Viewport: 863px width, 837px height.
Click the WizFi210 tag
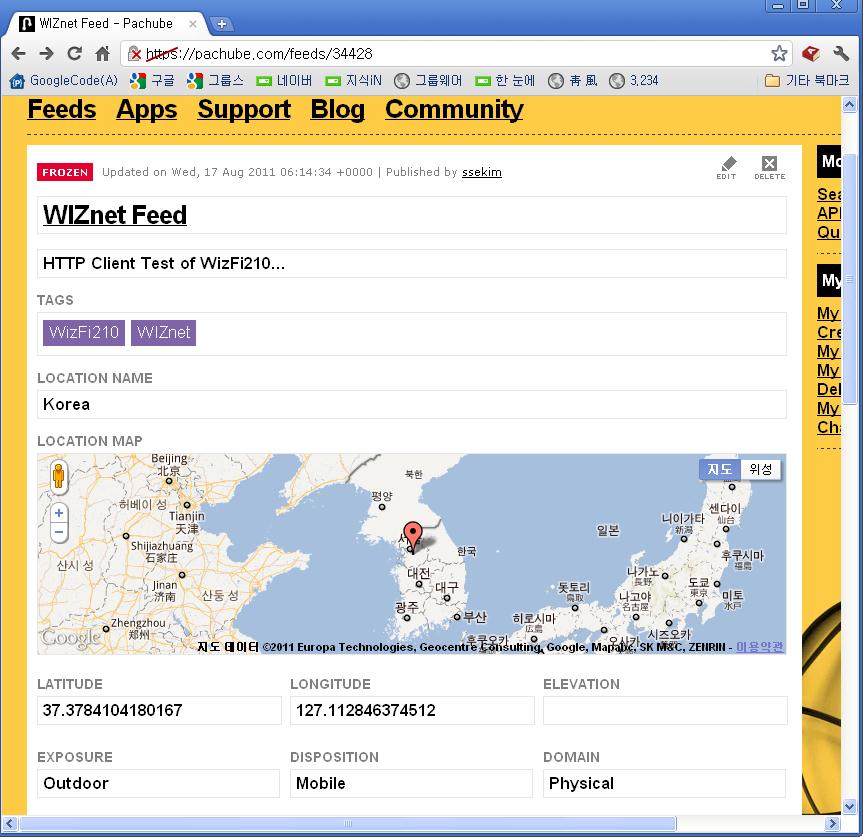tap(84, 332)
